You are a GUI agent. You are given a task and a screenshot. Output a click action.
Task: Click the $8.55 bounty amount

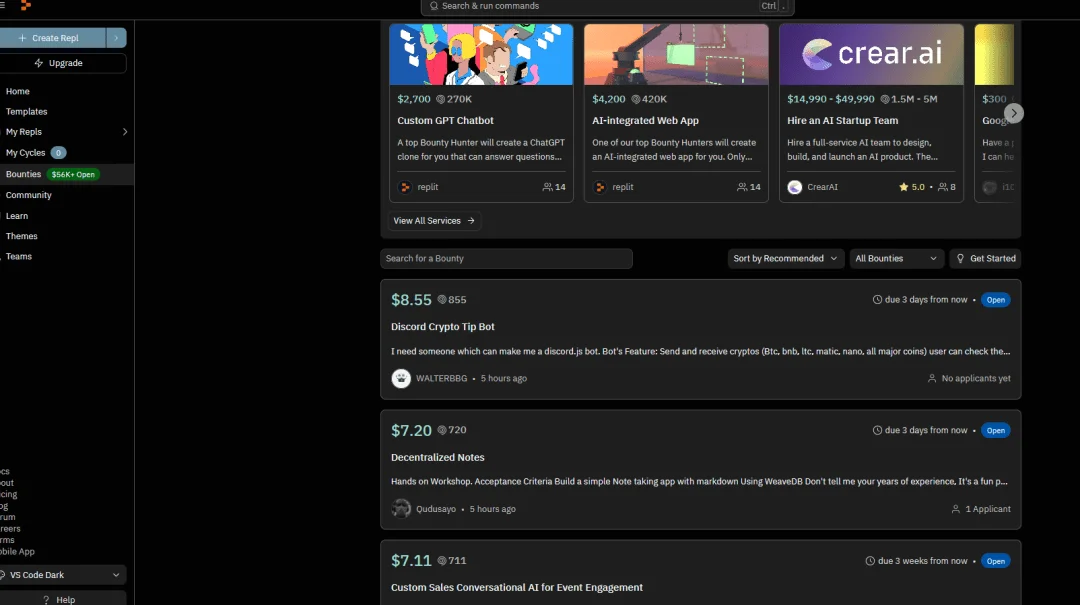tap(411, 300)
